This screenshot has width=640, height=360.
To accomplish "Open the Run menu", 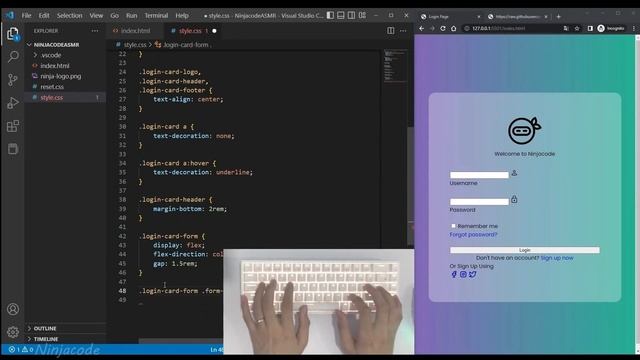I will click(131, 16).
